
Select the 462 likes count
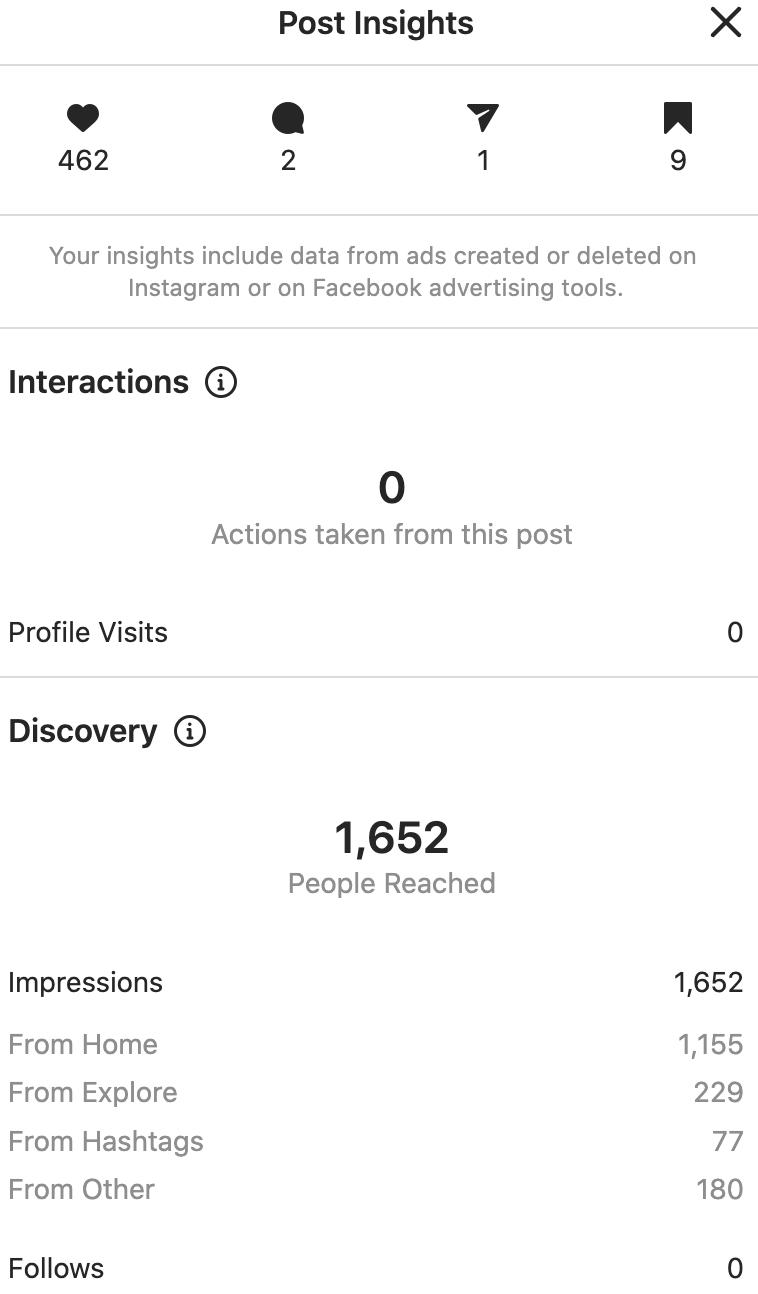point(83,160)
